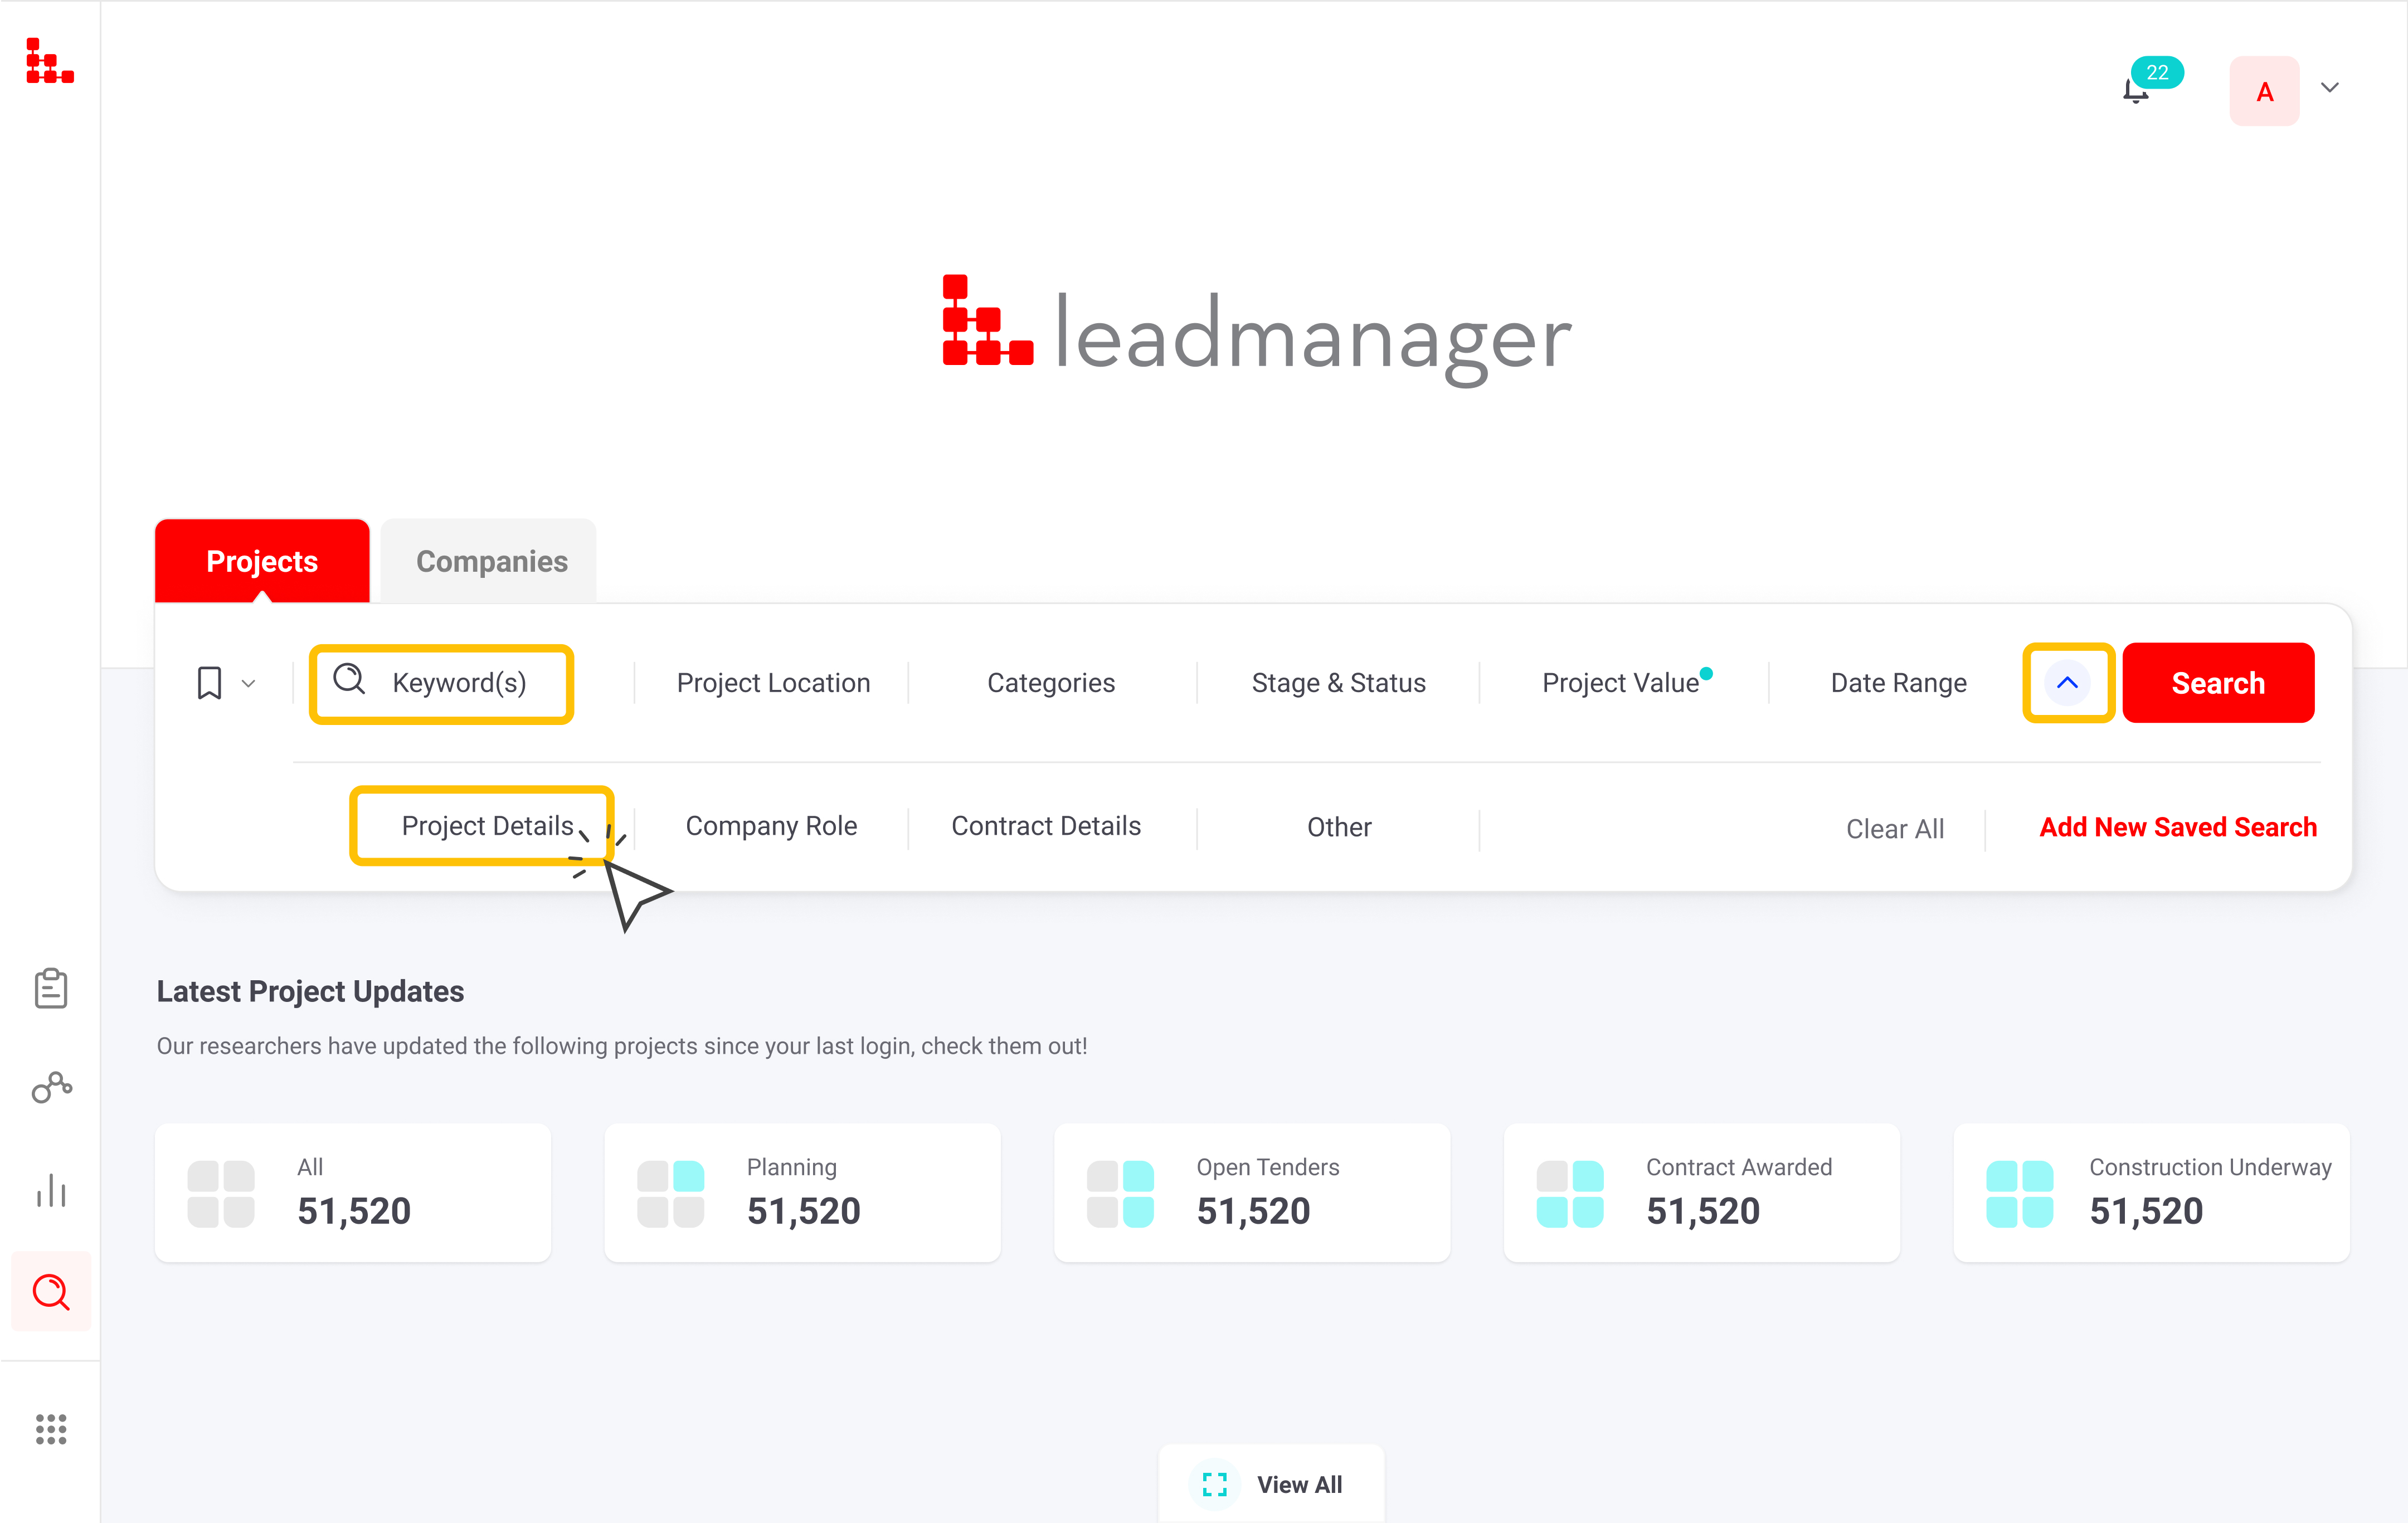
Task: Click the user avatar labeled A
Action: coord(2264,91)
